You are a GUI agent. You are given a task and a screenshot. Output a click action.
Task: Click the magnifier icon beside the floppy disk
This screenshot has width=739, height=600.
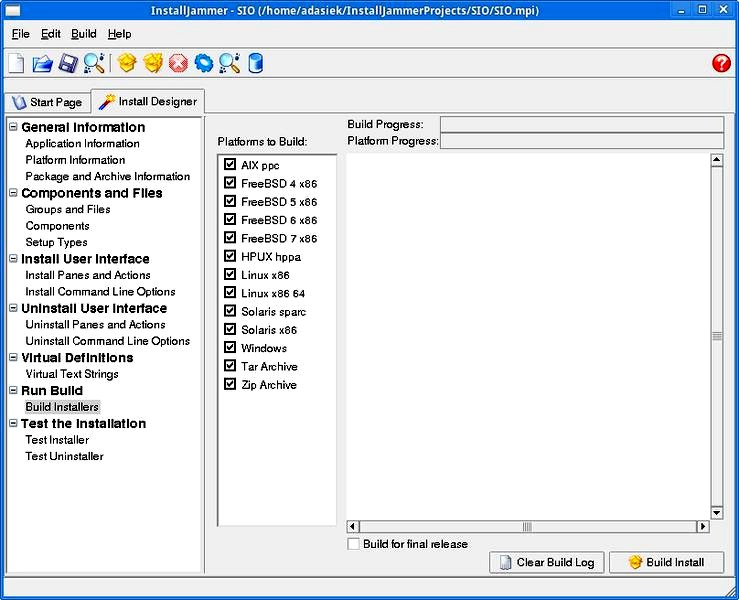pos(94,63)
